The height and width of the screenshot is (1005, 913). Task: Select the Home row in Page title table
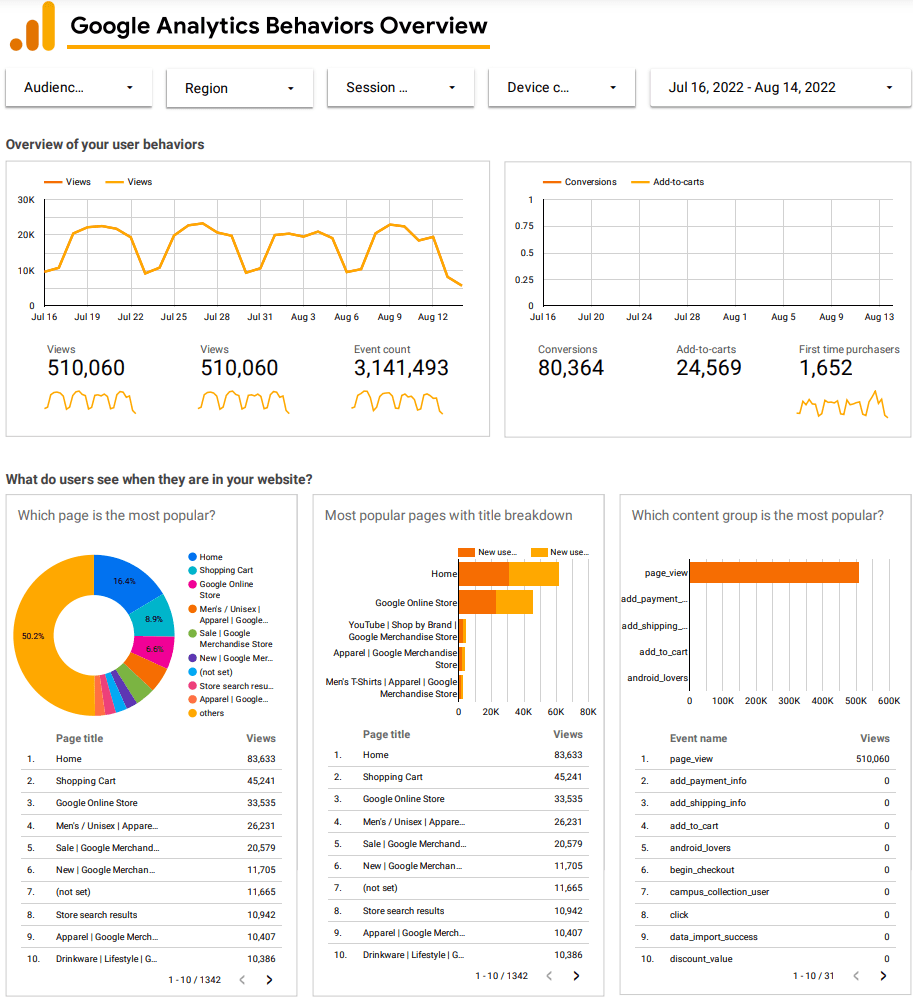[x=150, y=759]
